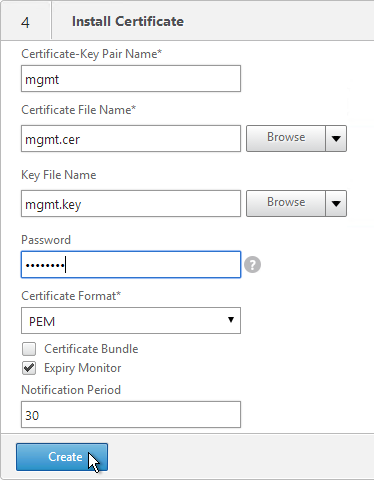Click the Notification Period field showing 30
The width and height of the screenshot is (374, 480).
pos(131,415)
